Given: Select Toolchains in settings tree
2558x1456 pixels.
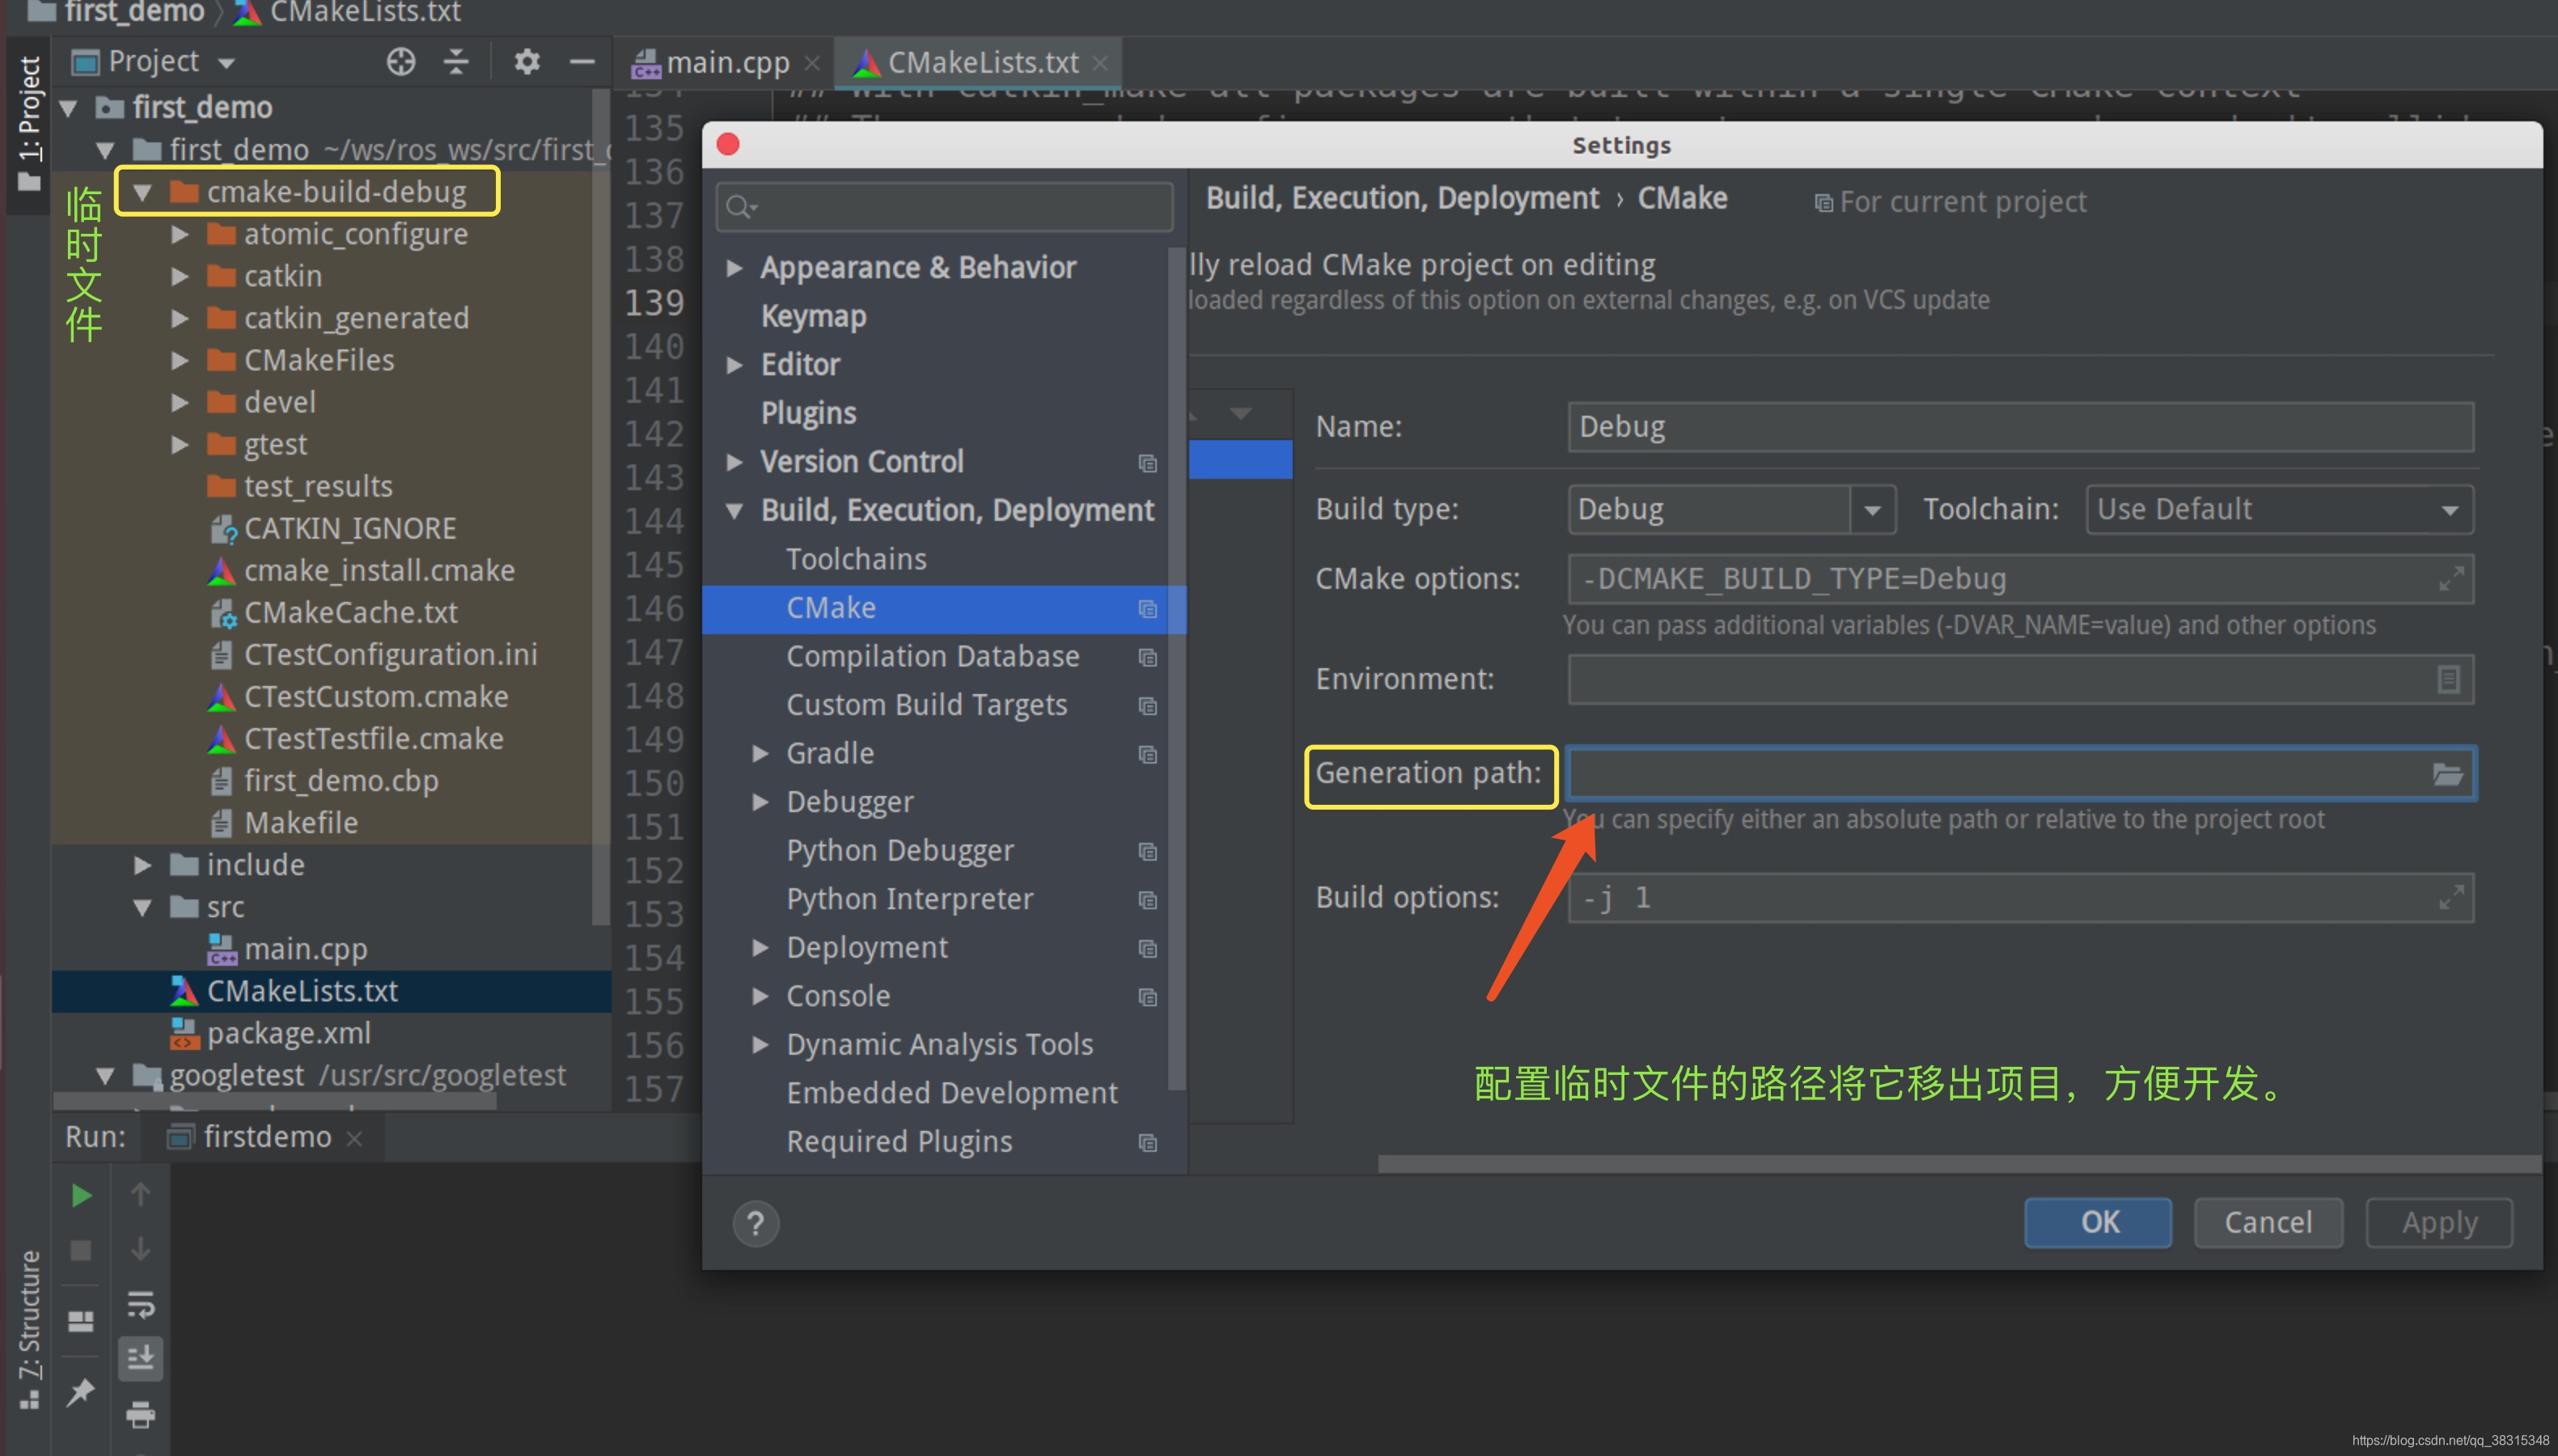Looking at the screenshot, I should coord(856,559).
